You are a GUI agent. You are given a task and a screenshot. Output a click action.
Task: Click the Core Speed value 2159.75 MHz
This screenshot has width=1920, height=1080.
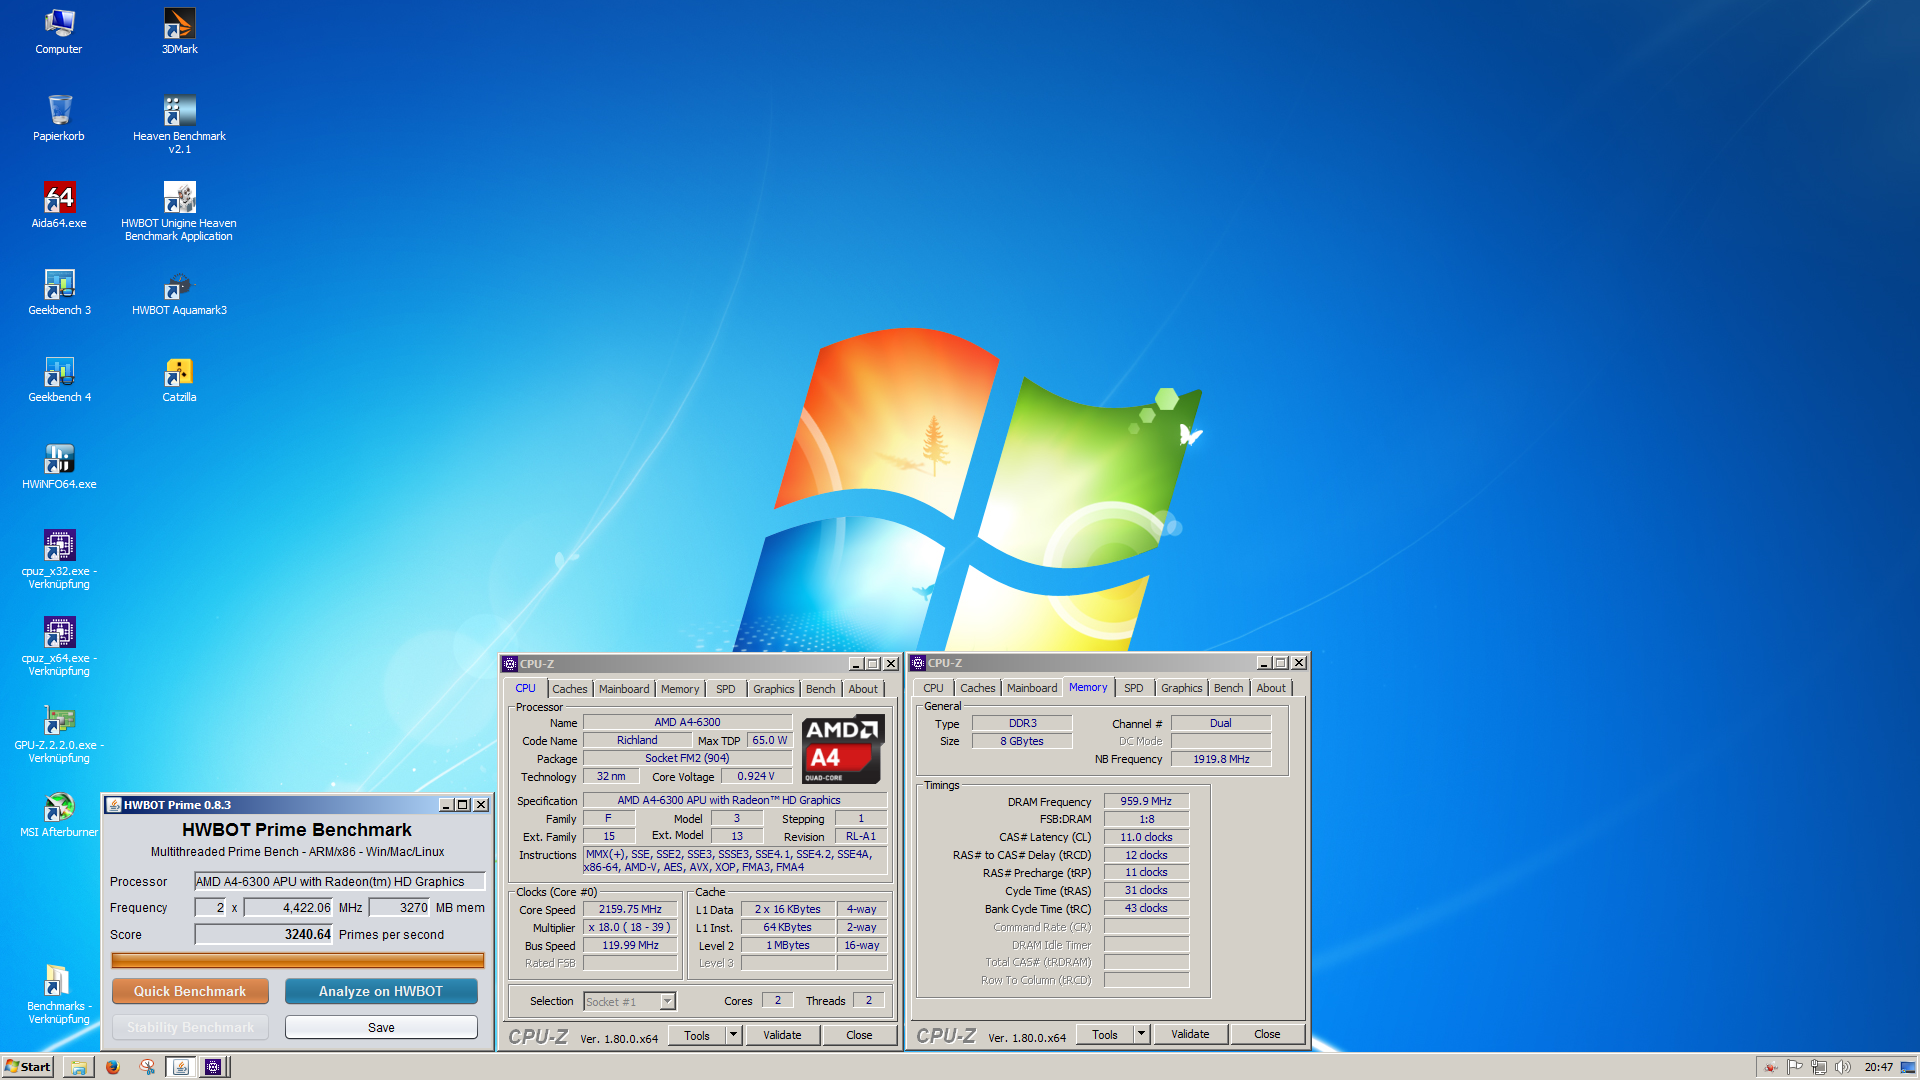pyautogui.click(x=630, y=909)
